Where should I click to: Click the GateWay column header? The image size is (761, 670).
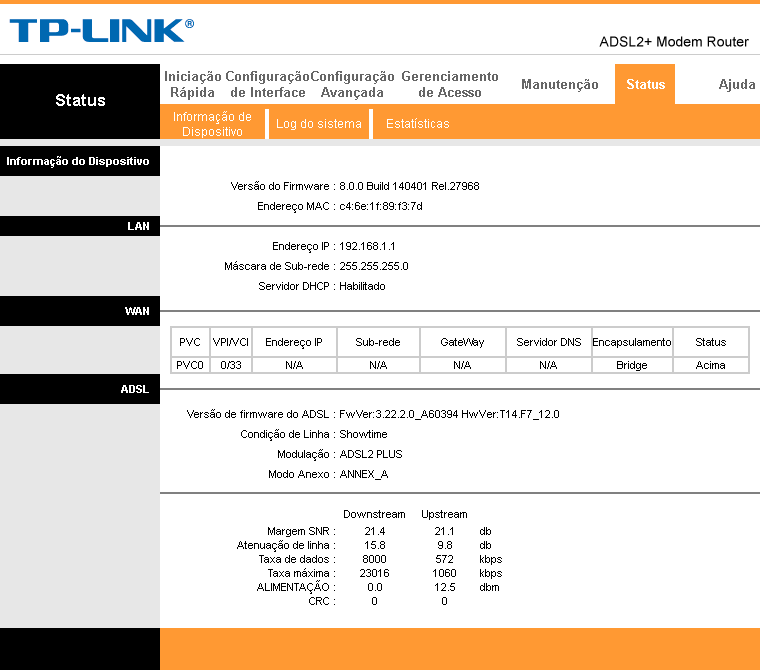click(x=462, y=342)
